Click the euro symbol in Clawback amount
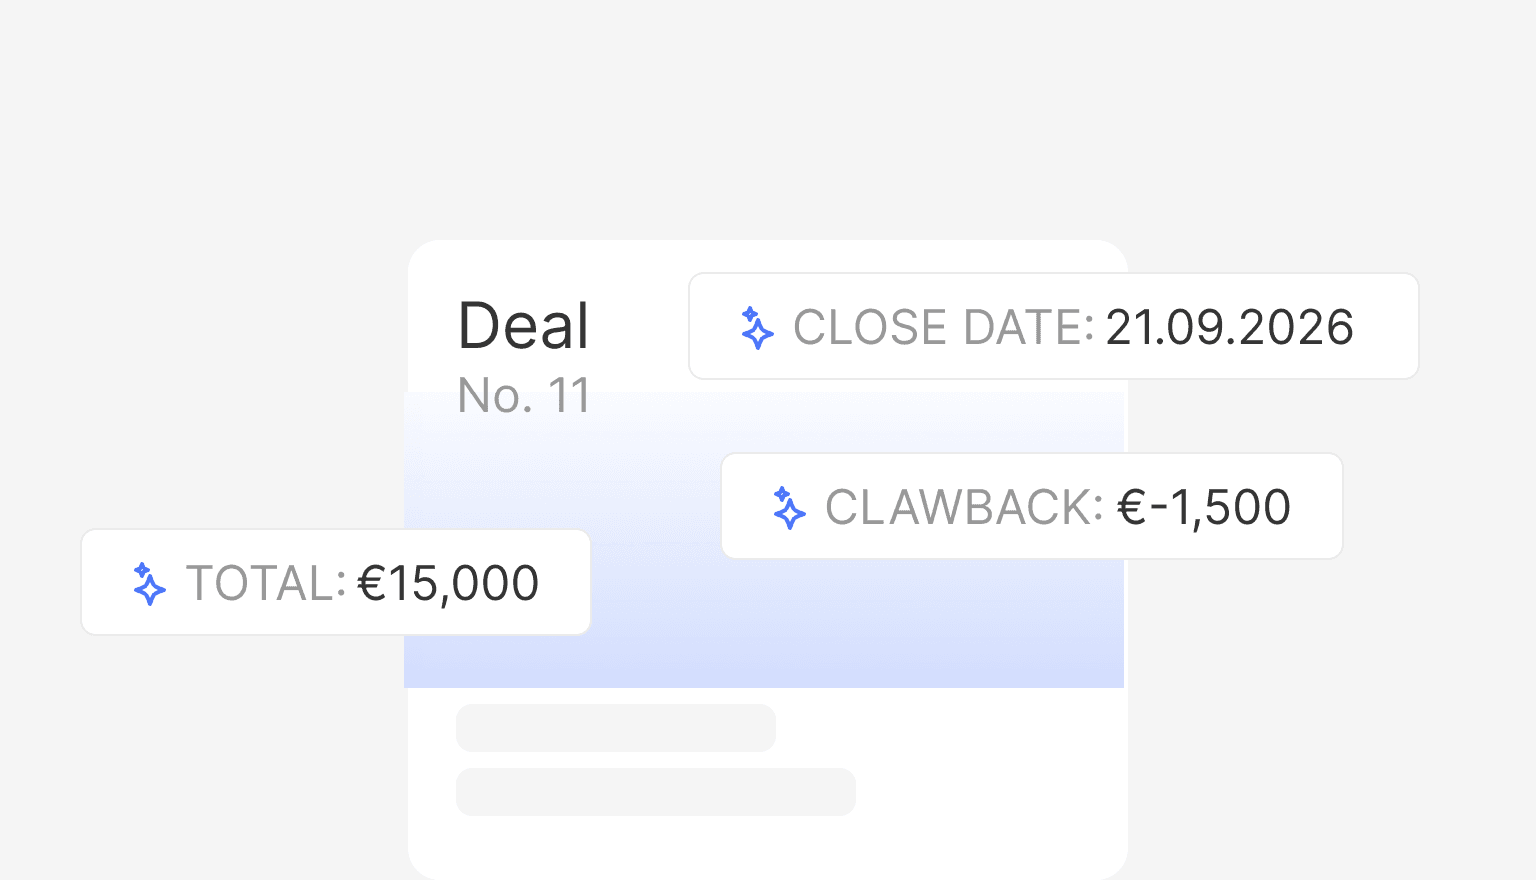 (1131, 508)
